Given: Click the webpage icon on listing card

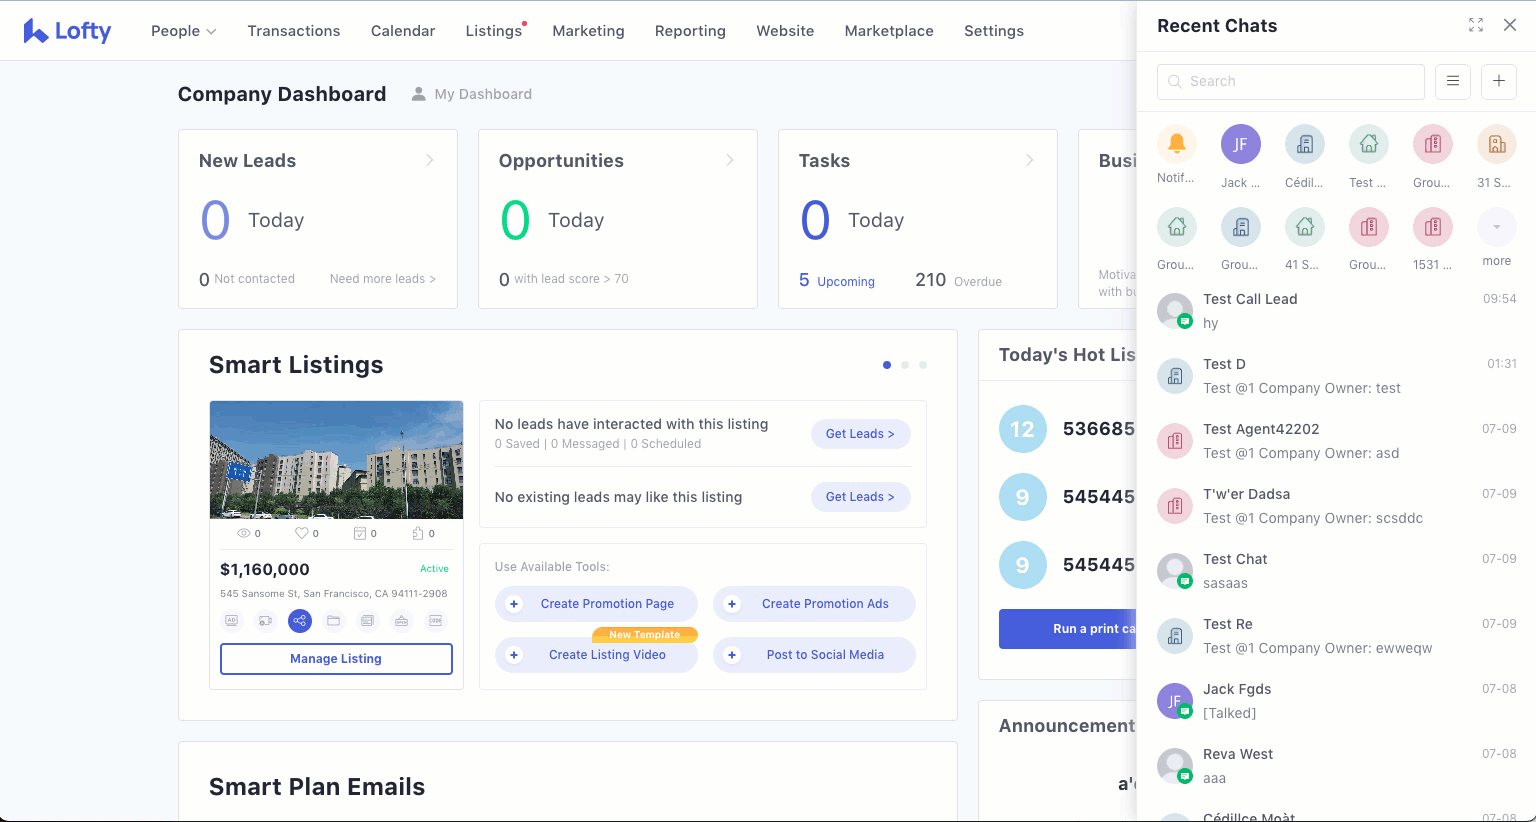Looking at the screenshot, I should pyautogui.click(x=368, y=621).
